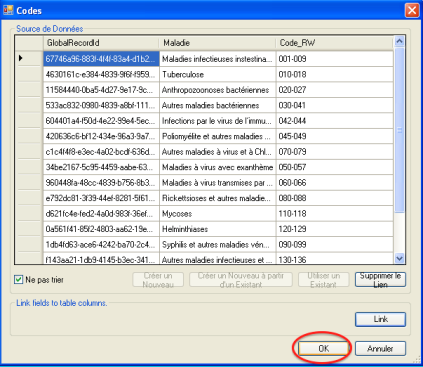Select cell 'Maladies à virus avec exanthème'
Viewport: 423px width, 367px height.
[218, 167]
